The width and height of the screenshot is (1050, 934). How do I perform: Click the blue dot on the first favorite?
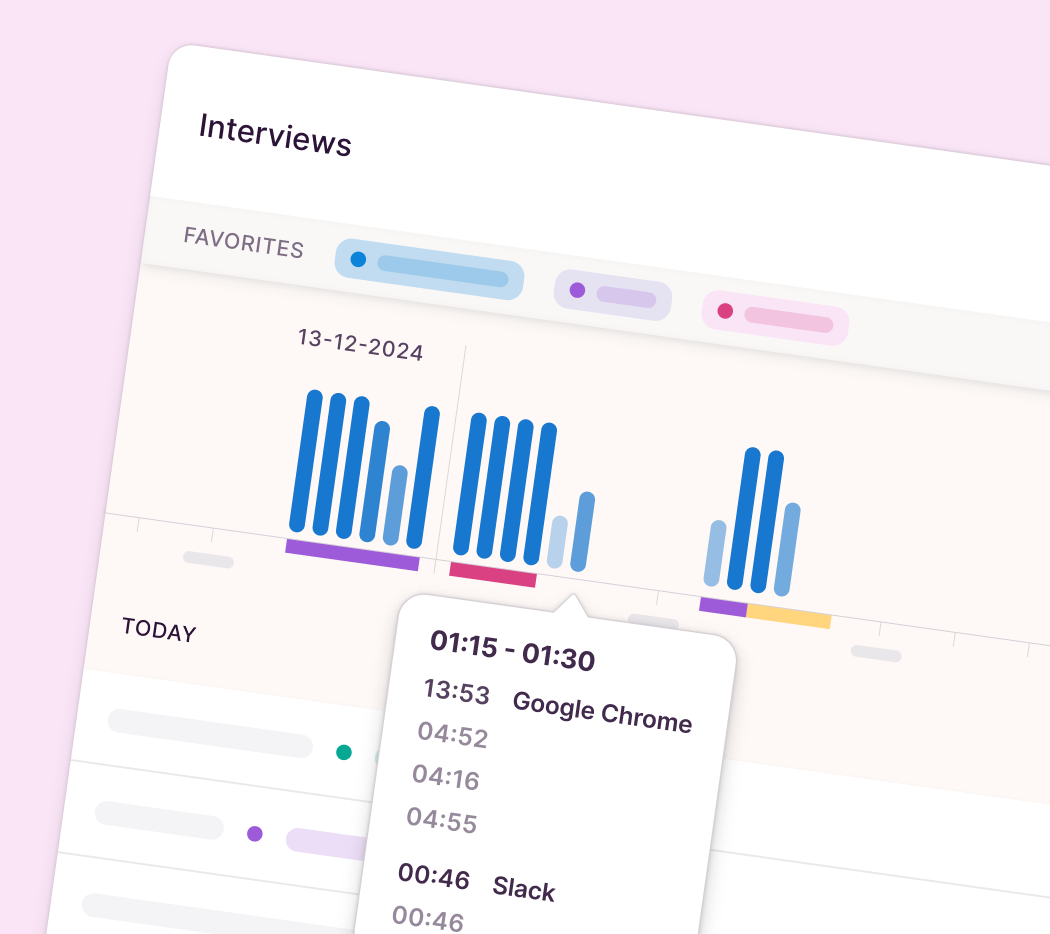point(359,259)
